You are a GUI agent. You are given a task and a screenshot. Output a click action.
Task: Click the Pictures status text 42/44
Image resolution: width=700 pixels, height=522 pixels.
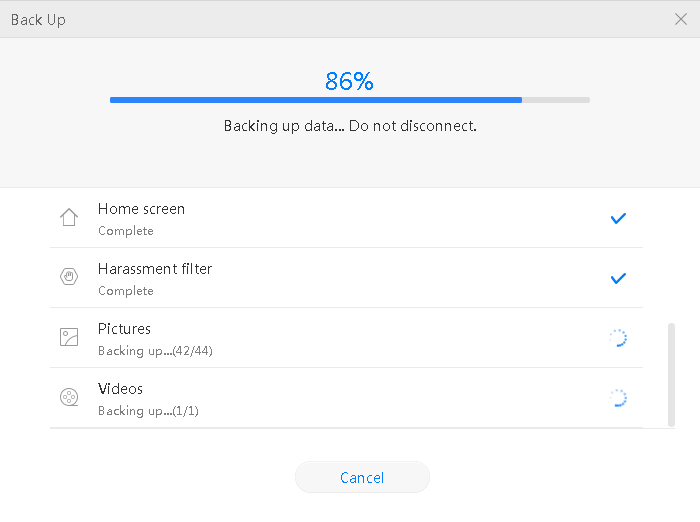point(155,351)
